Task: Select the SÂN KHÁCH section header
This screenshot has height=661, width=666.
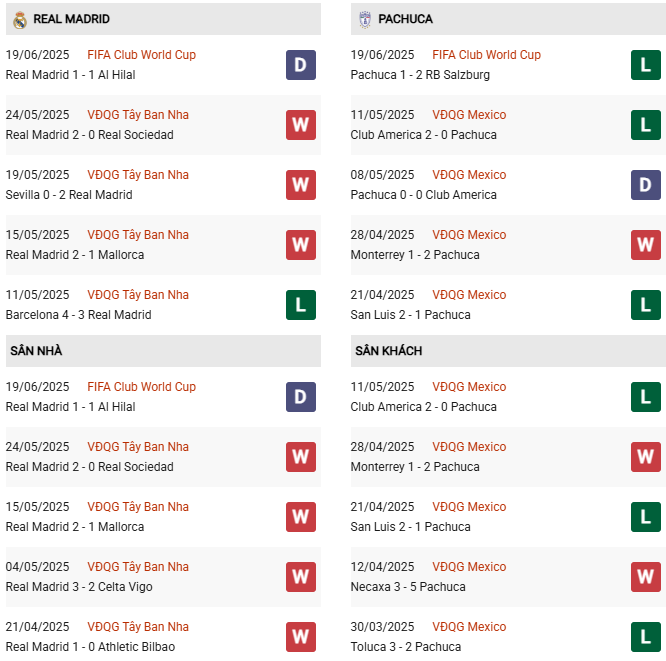Action: (388, 351)
